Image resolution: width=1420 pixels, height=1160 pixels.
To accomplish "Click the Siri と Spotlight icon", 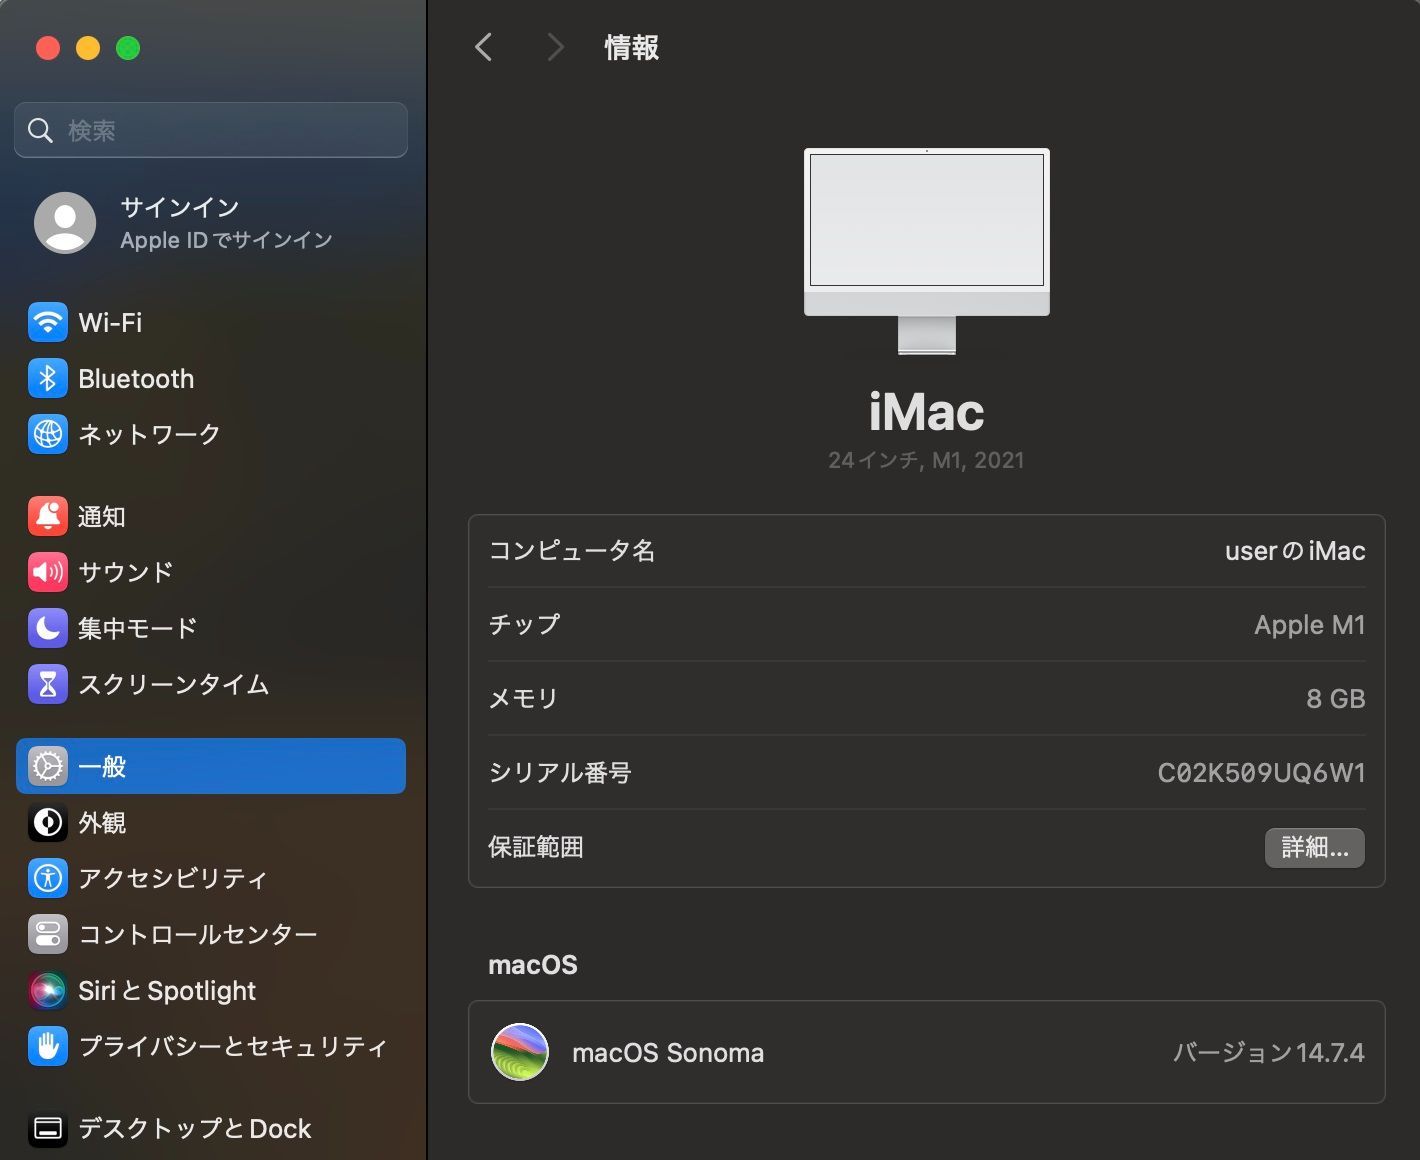I will click(48, 990).
